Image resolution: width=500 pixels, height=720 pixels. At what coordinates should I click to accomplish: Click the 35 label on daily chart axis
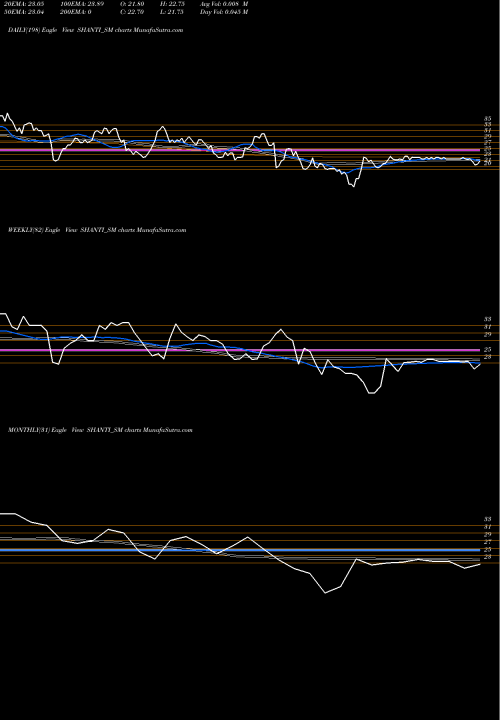click(x=487, y=119)
